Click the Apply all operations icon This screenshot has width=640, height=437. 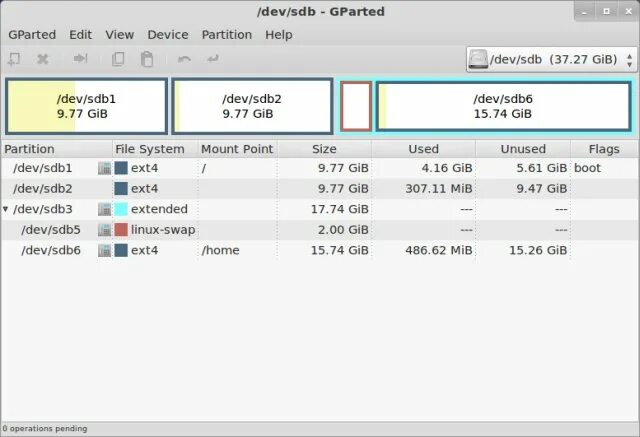point(213,59)
